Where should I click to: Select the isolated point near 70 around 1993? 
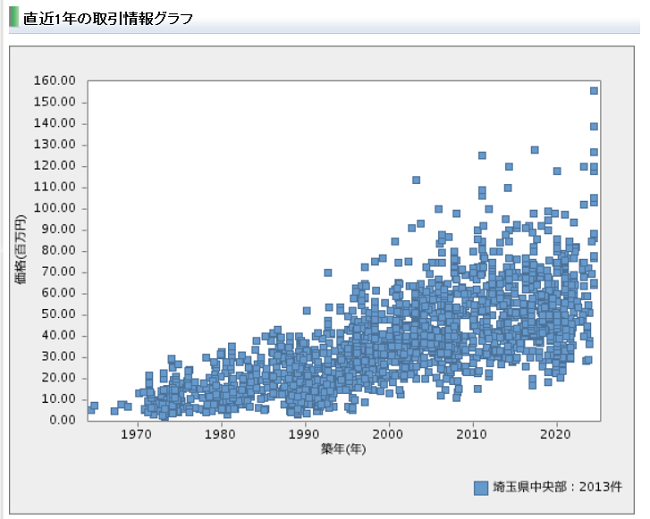(328, 272)
